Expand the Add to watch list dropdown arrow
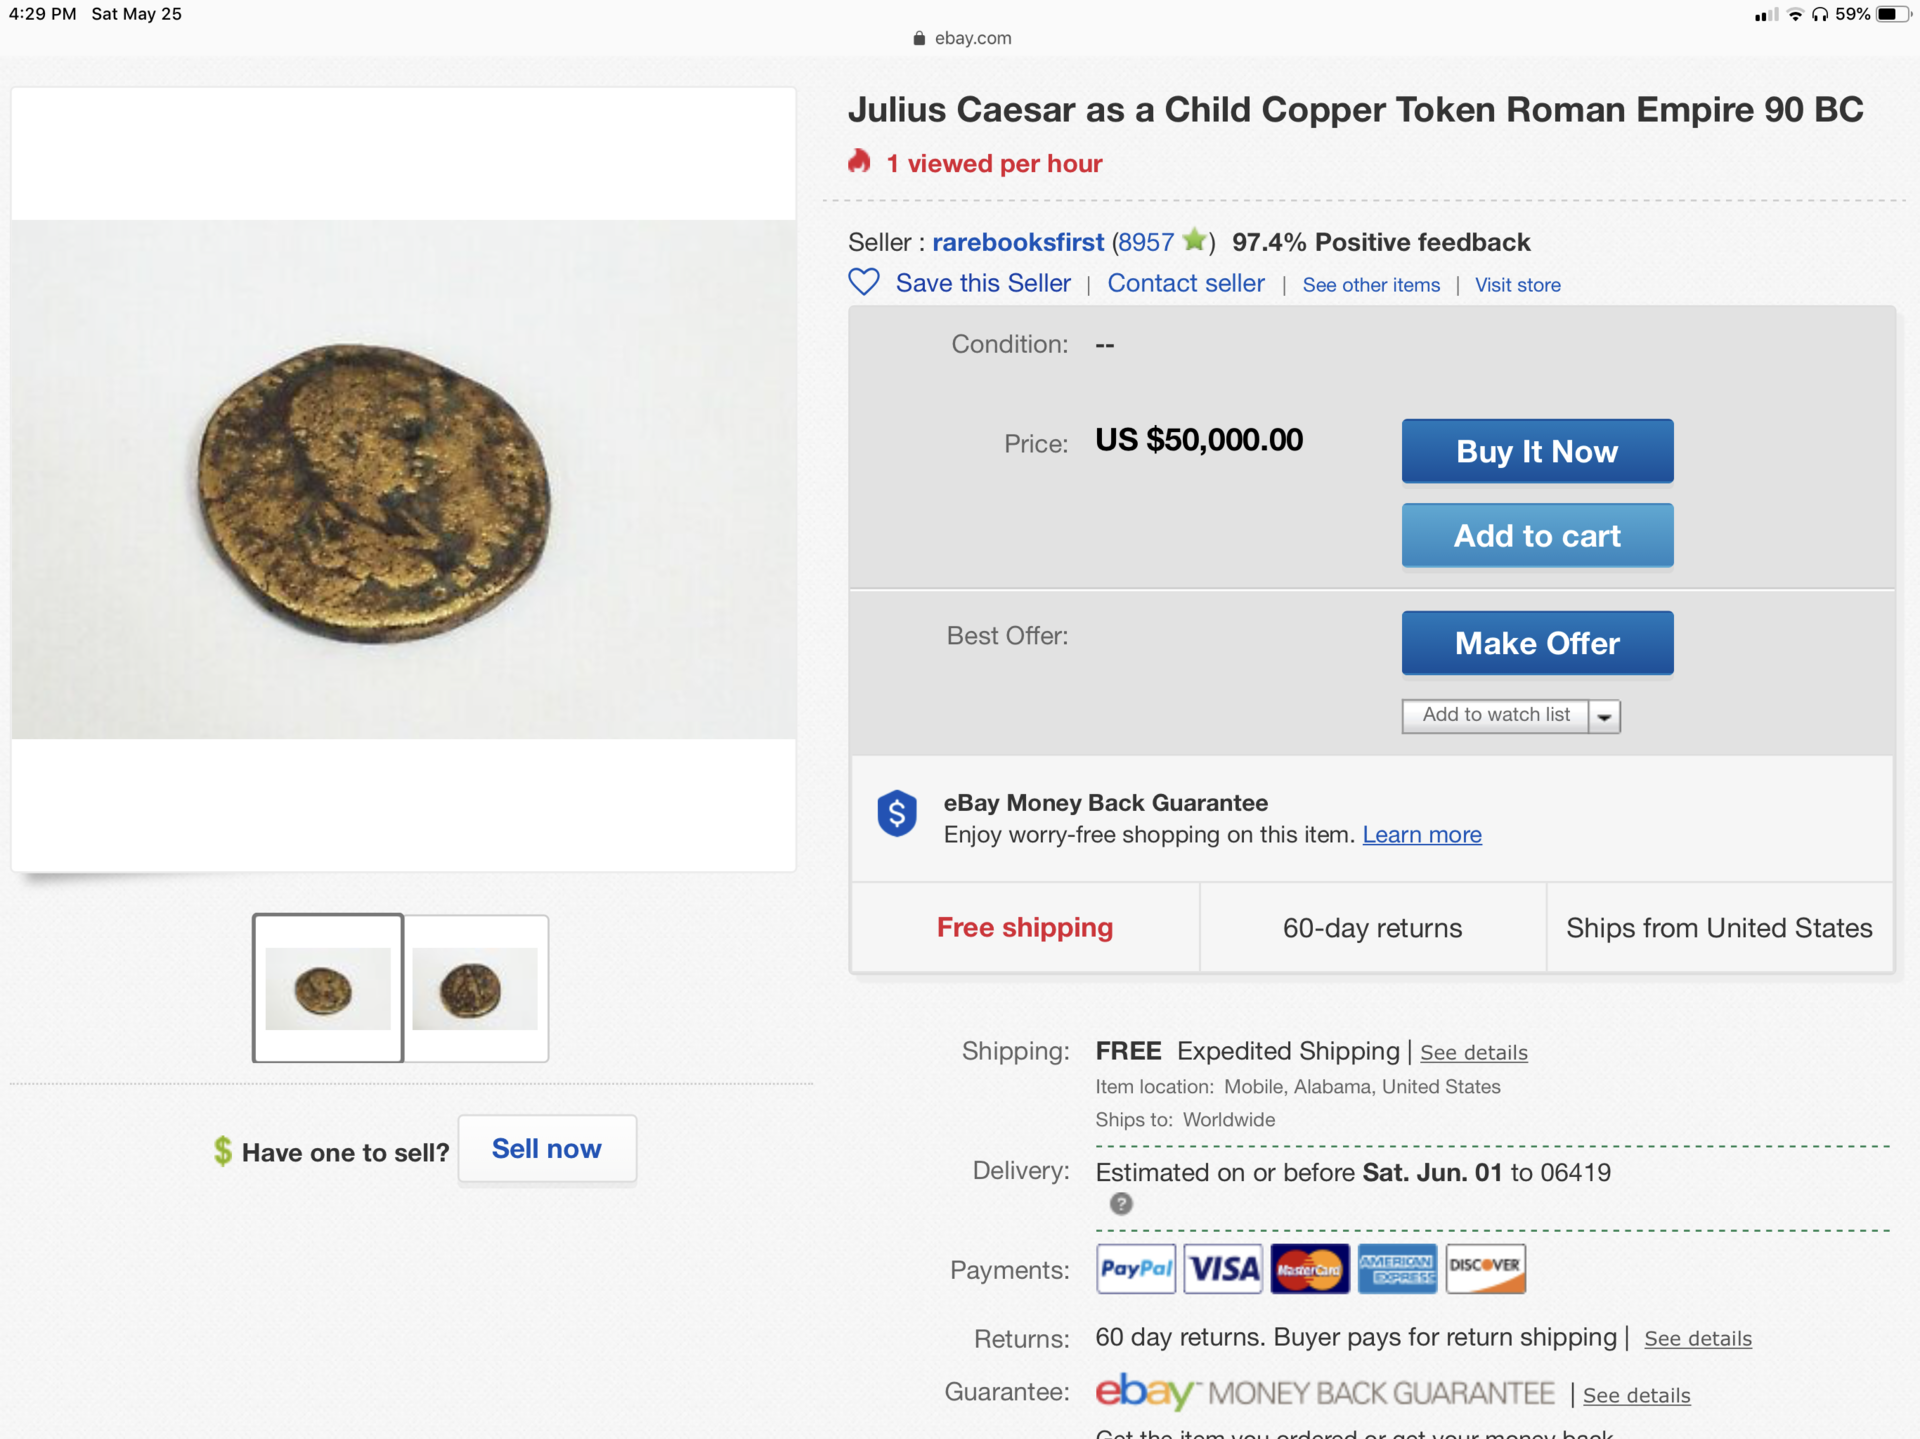1920x1439 pixels. click(x=1604, y=716)
